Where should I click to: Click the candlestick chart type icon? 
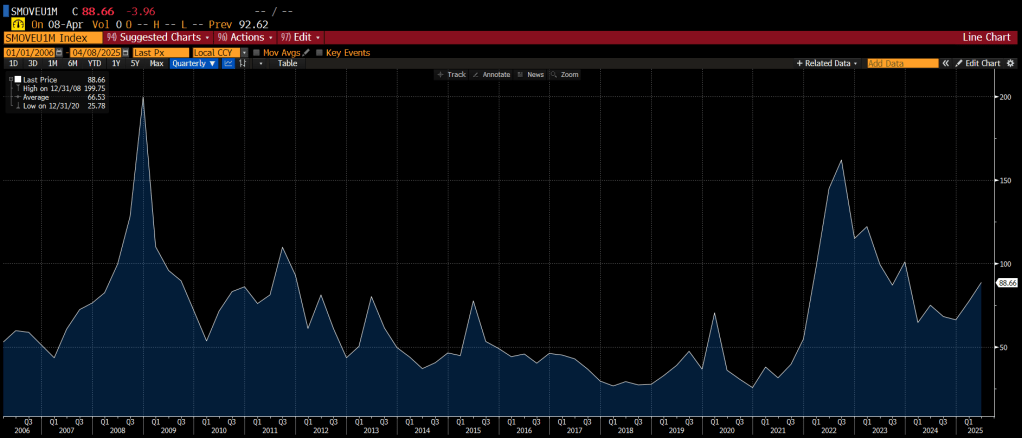click(243, 63)
